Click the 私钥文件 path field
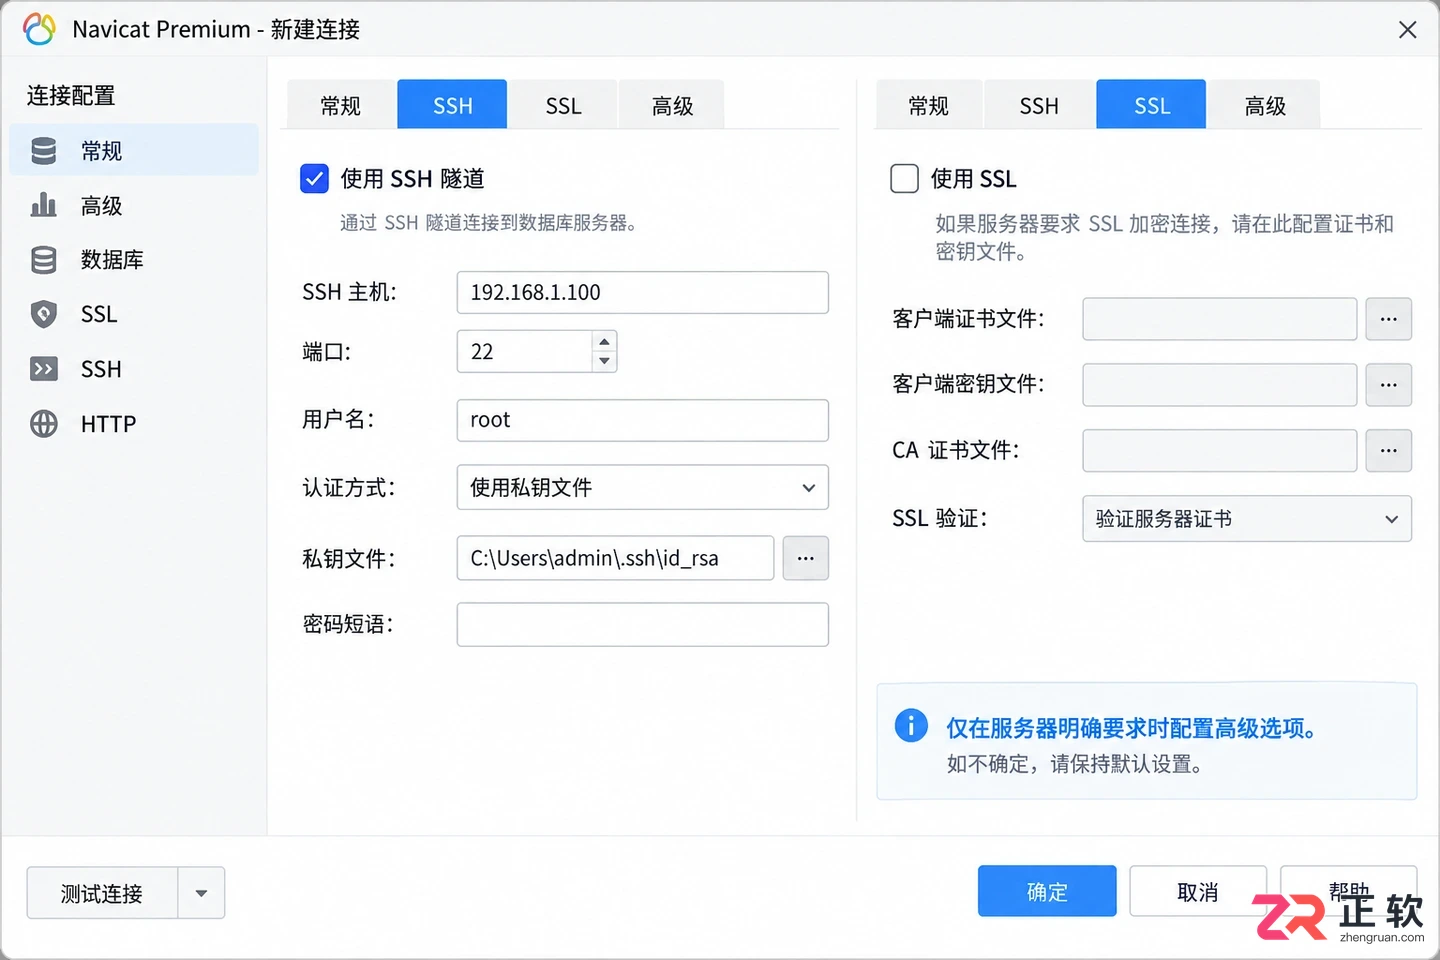This screenshot has height=960, width=1440. pyautogui.click(x=616, y=558)
